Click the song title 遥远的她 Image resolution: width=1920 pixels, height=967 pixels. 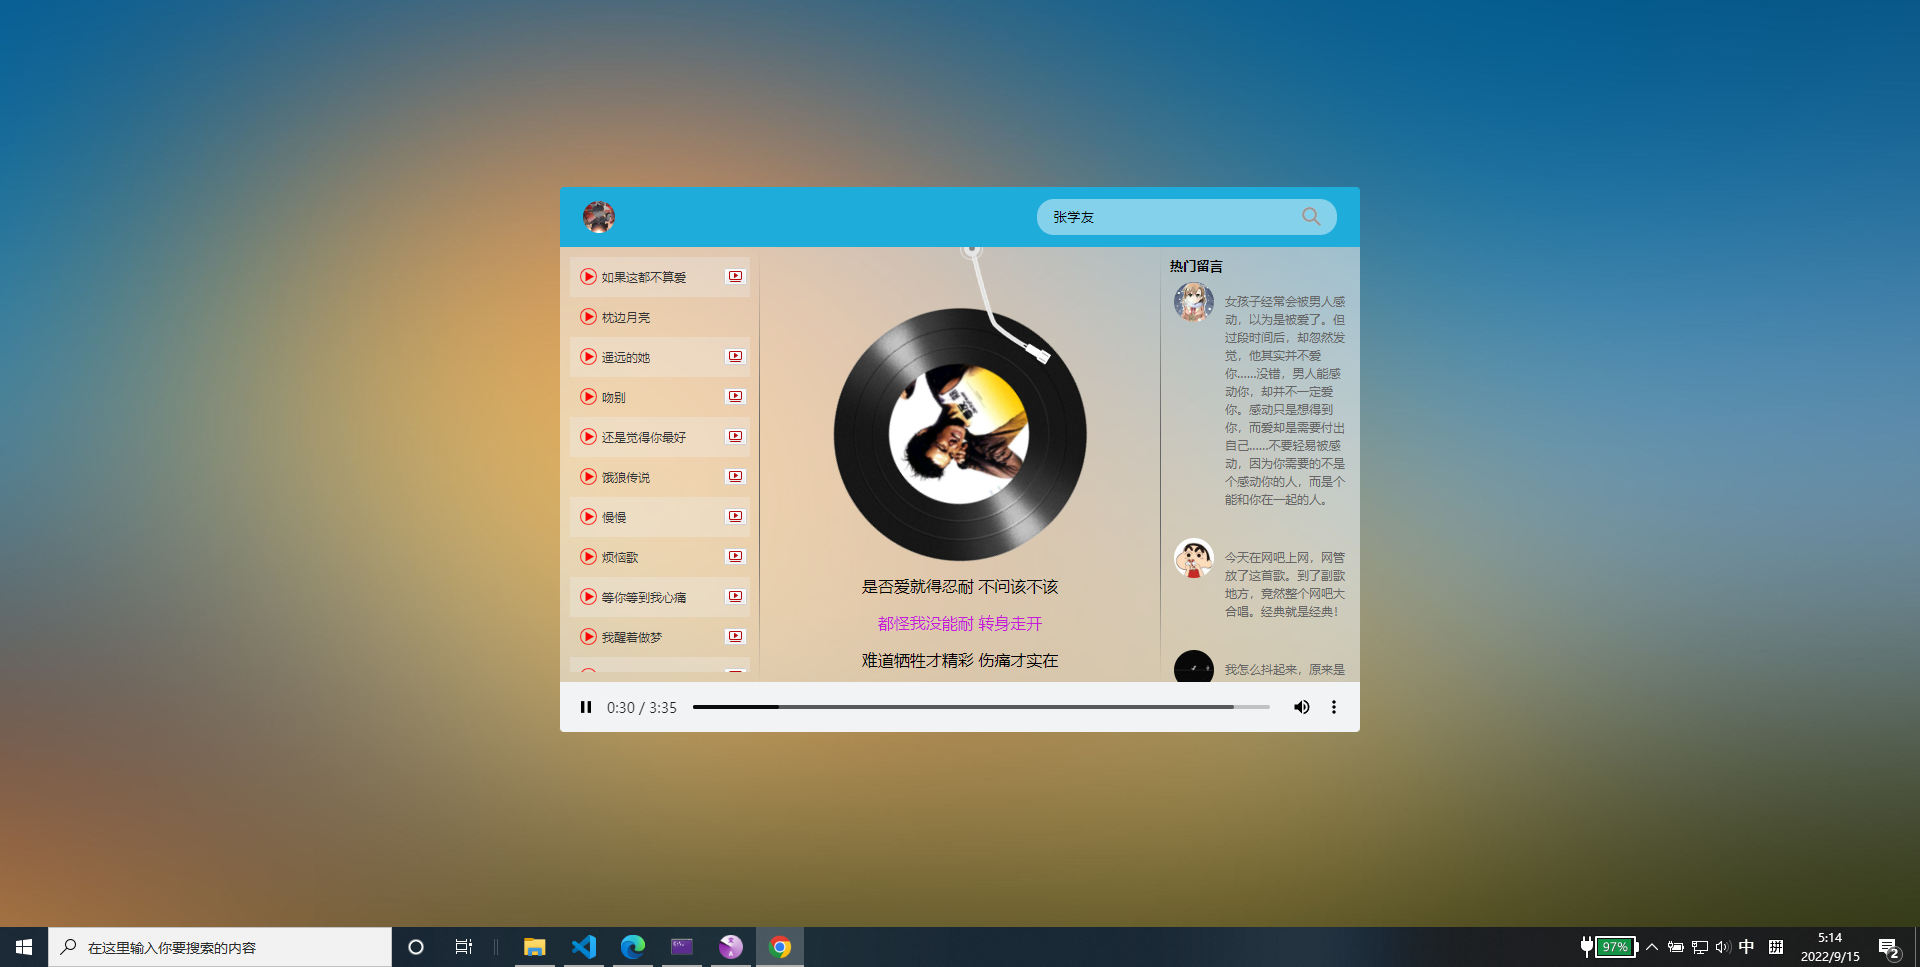pos(626,356)
